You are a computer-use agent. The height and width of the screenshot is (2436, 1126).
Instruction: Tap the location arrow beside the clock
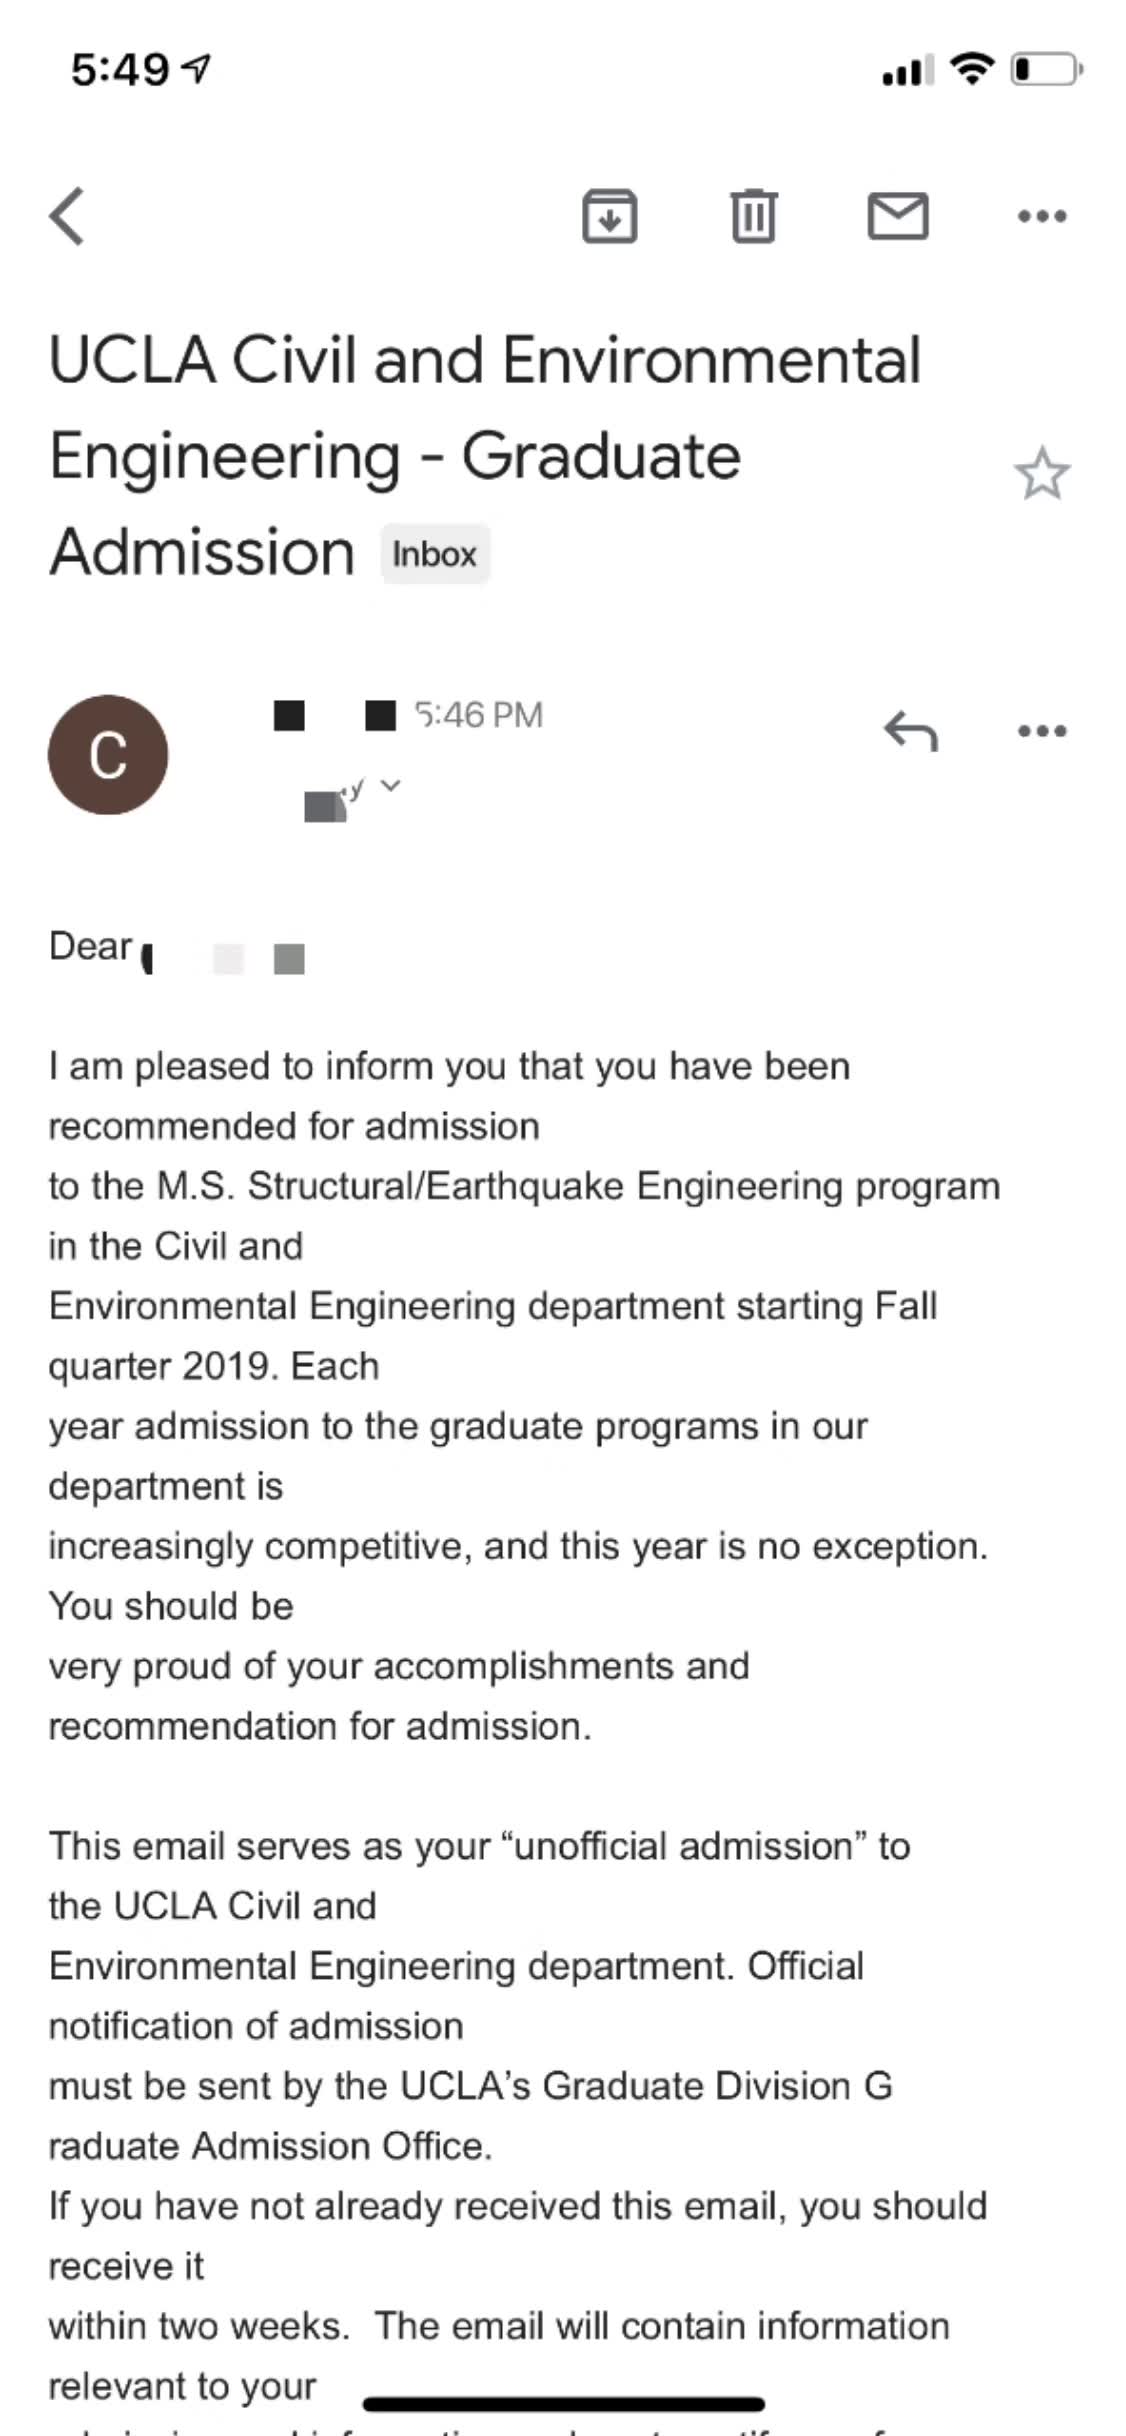[198, 68]
